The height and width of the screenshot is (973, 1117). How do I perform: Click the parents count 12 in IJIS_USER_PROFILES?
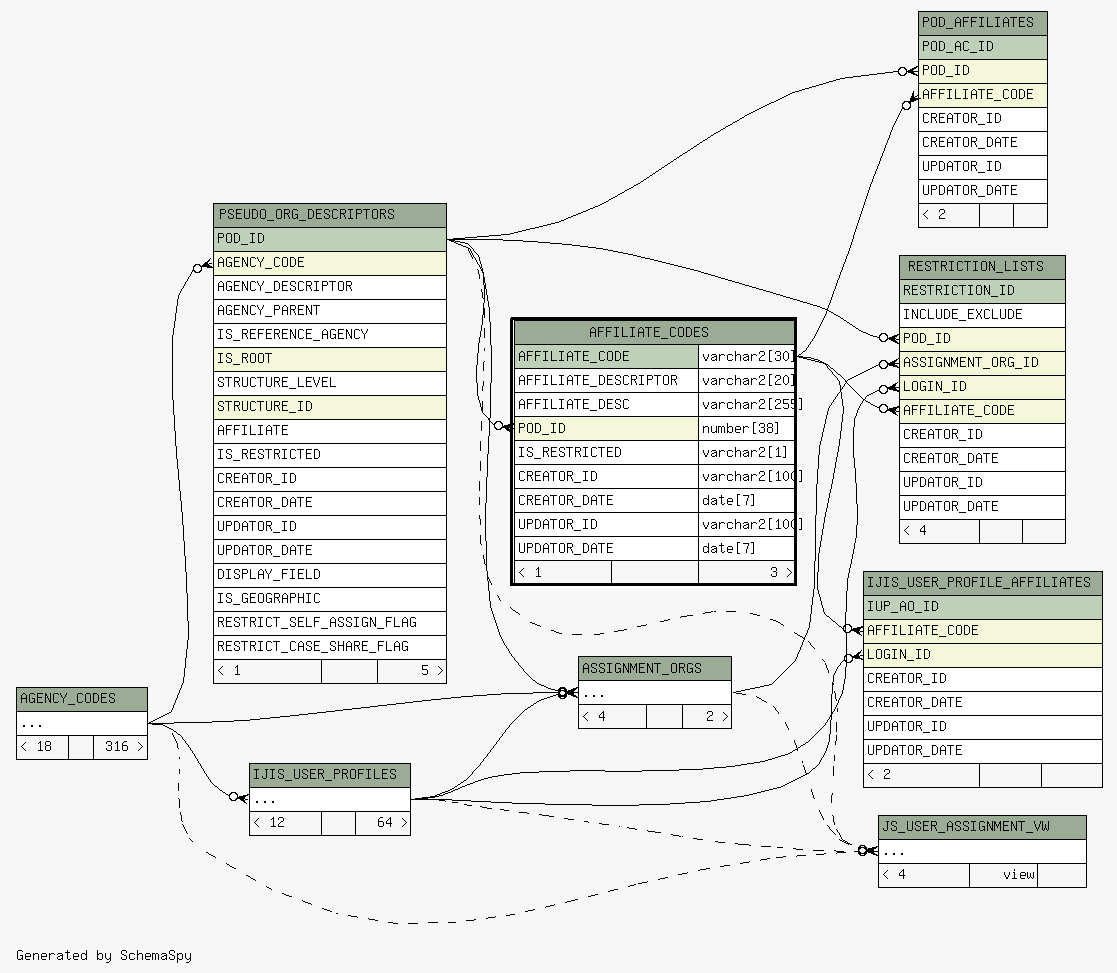point(285,823)
